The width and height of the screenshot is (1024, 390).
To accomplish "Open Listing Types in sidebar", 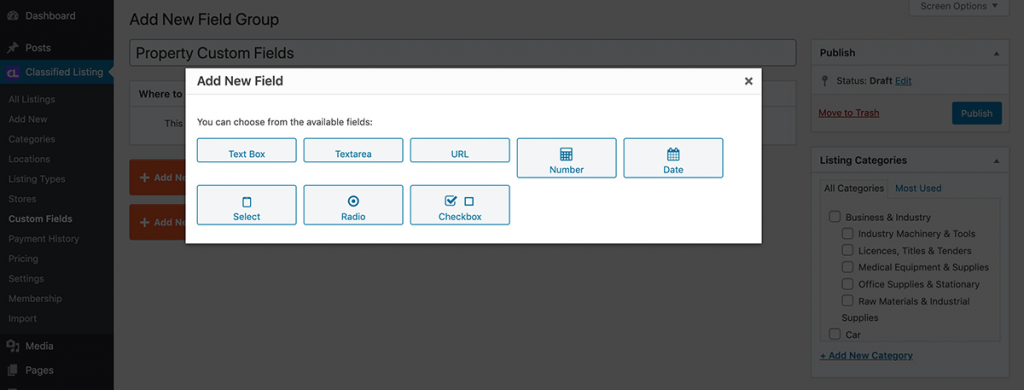I will coord(37,179).
